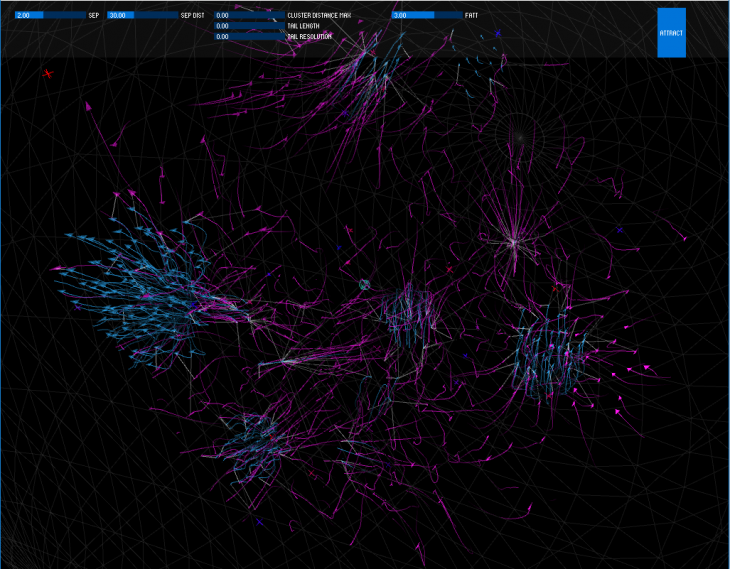
Task: Adjust the FATT slider showing 3.00
Action: point(426,16)
